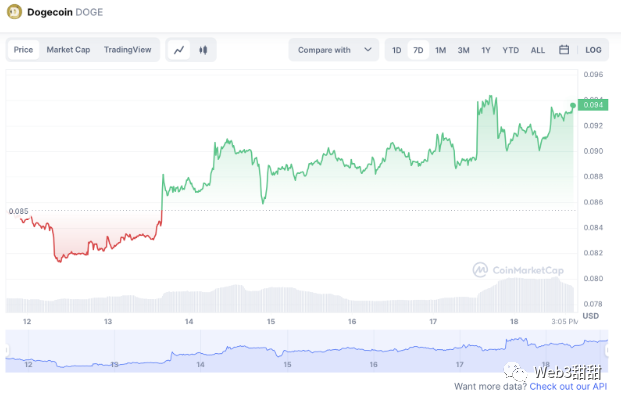Screen dimensions: 621x399
Task: Select the 7D time range
Action: coord(418,50)
